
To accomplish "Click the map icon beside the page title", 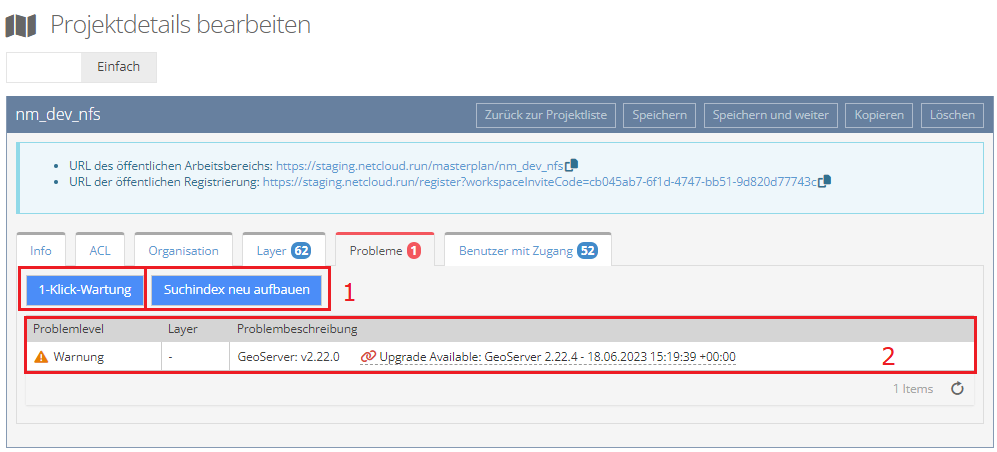I will click(x=21, y=25).
